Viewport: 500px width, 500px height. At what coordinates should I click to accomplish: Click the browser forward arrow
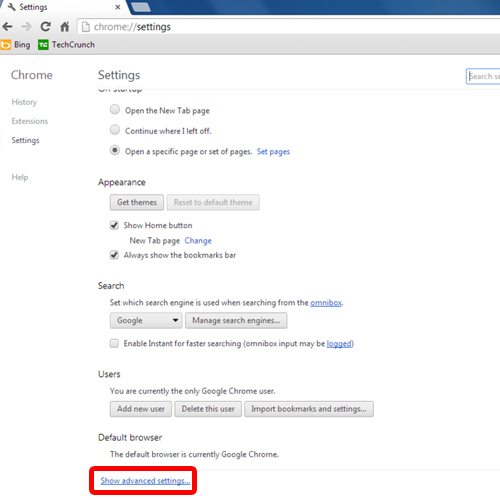pos(26,27)
